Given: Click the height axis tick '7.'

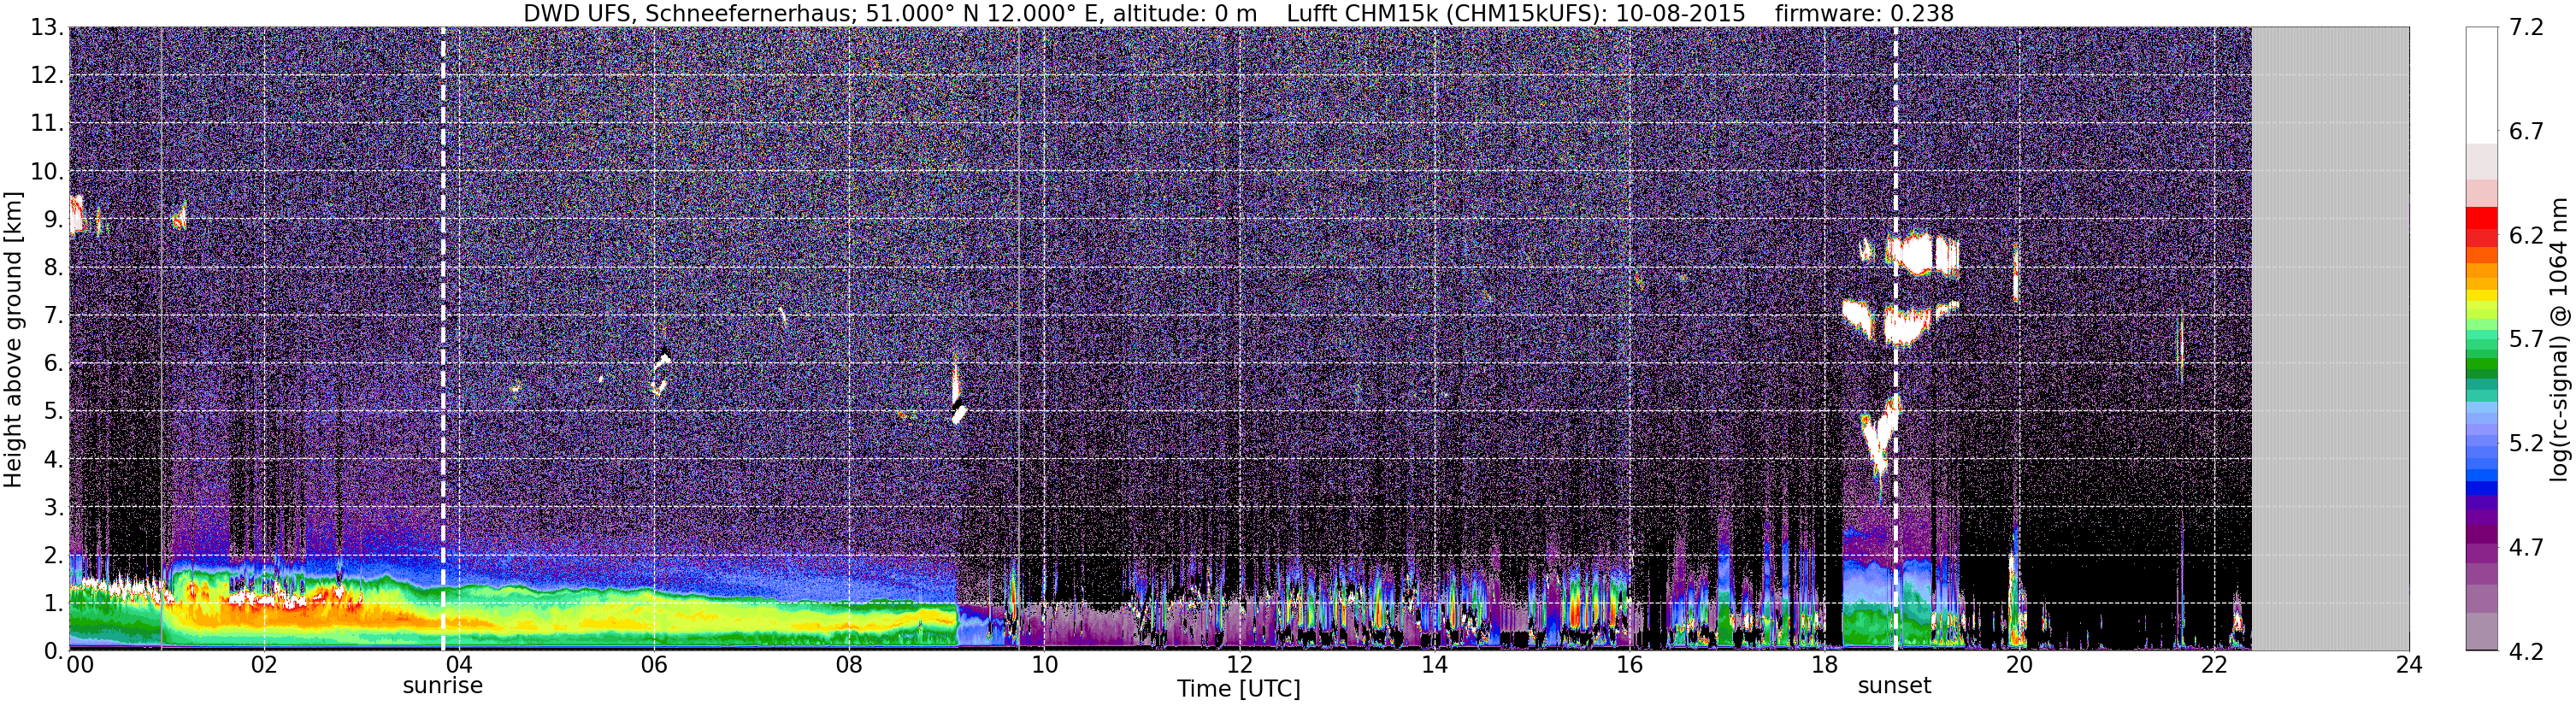Looking at the screenshot, I should tap(54, 316).
